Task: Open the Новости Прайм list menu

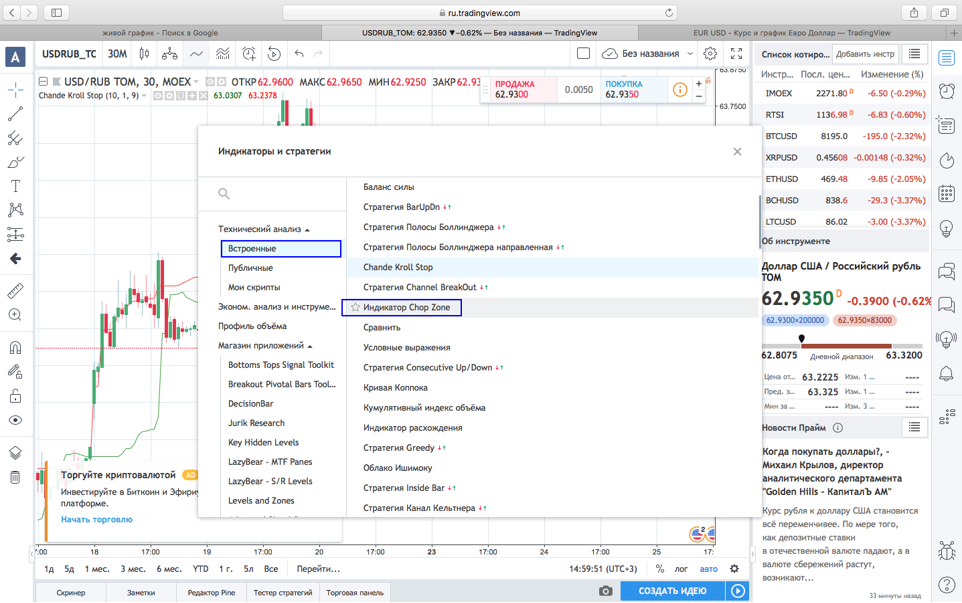Action: [914, 428]
